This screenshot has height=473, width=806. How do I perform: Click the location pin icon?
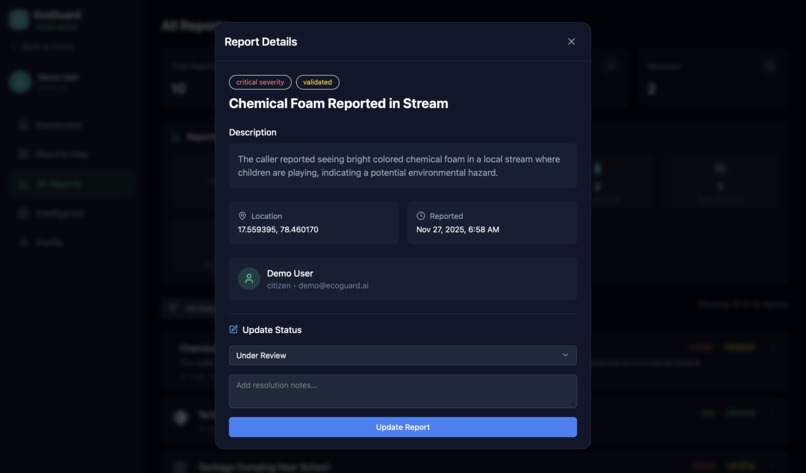click(243, 216)
